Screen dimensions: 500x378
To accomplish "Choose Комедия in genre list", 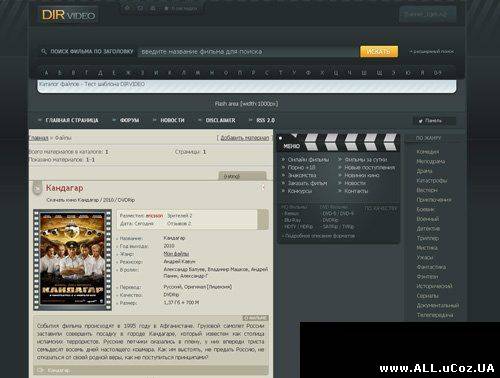I will [x=428, y=152].
